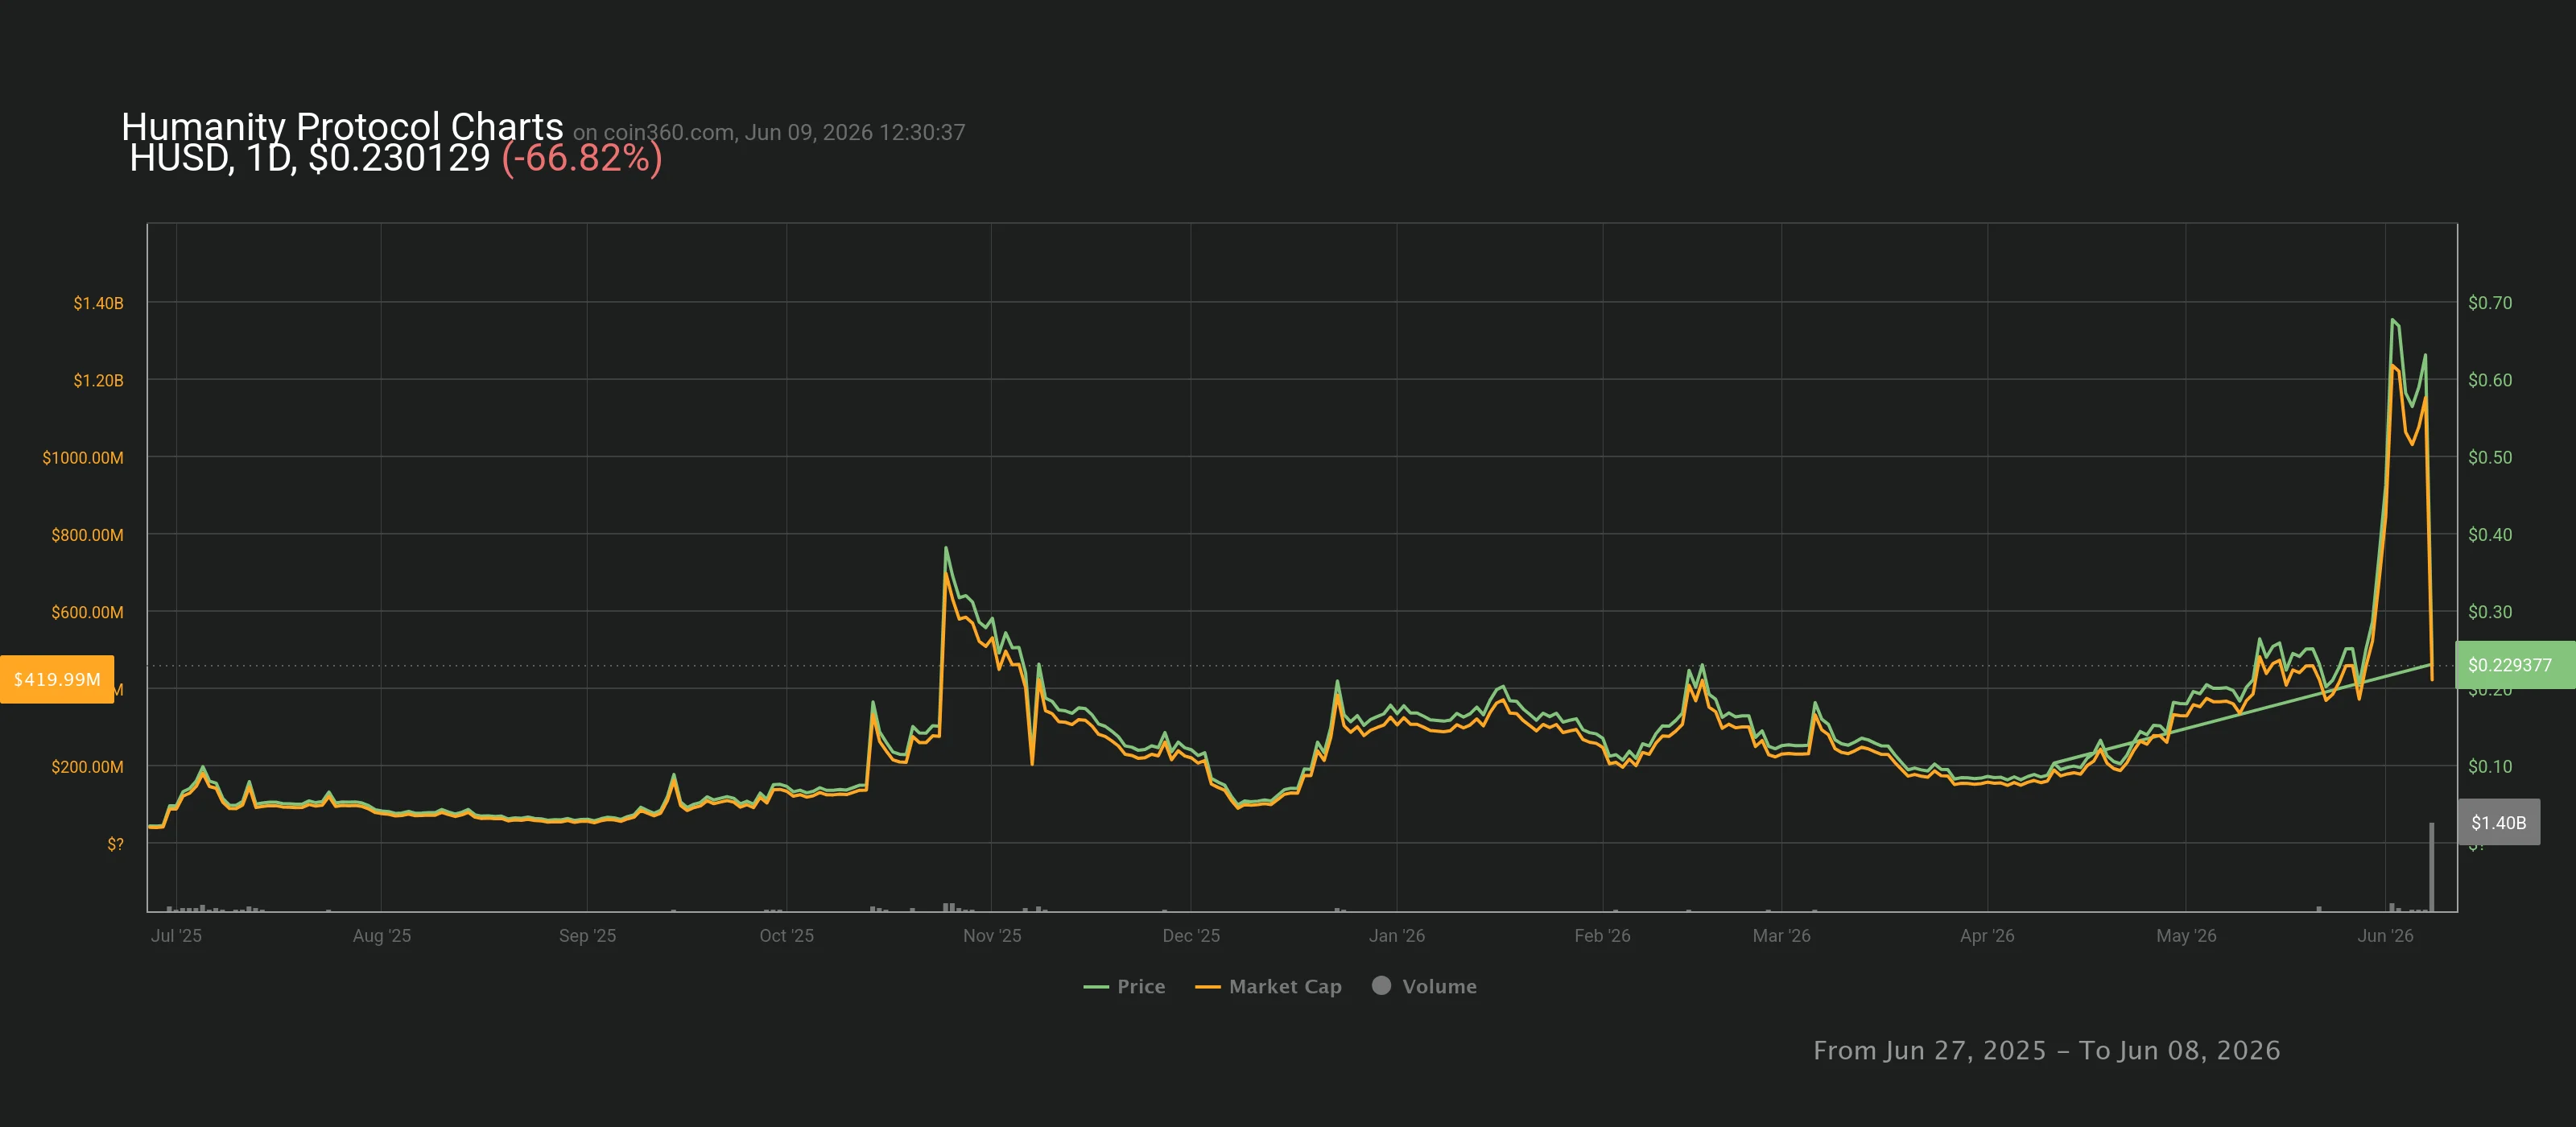Click the date range text below chart
Screen dimensions: 2576x1127
tap(2046, 1050)
